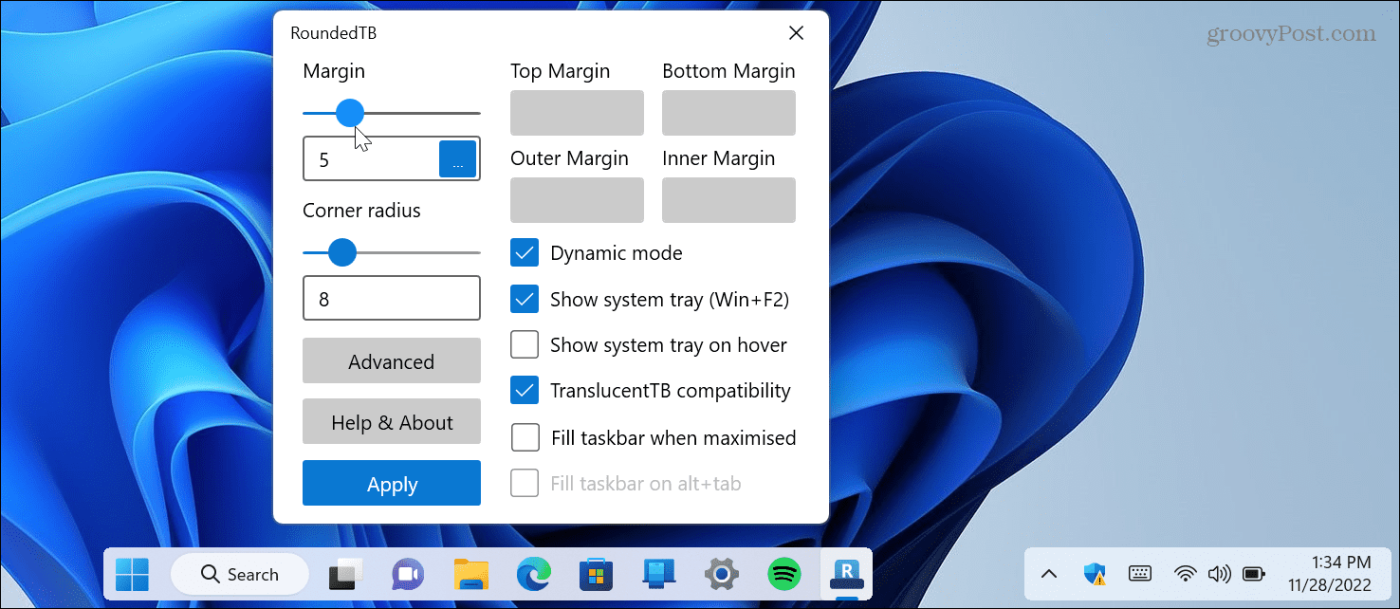Close the RoundedTB window
Image resolution: width=1400 pixels, height=609 pixels.
point(796,33)
